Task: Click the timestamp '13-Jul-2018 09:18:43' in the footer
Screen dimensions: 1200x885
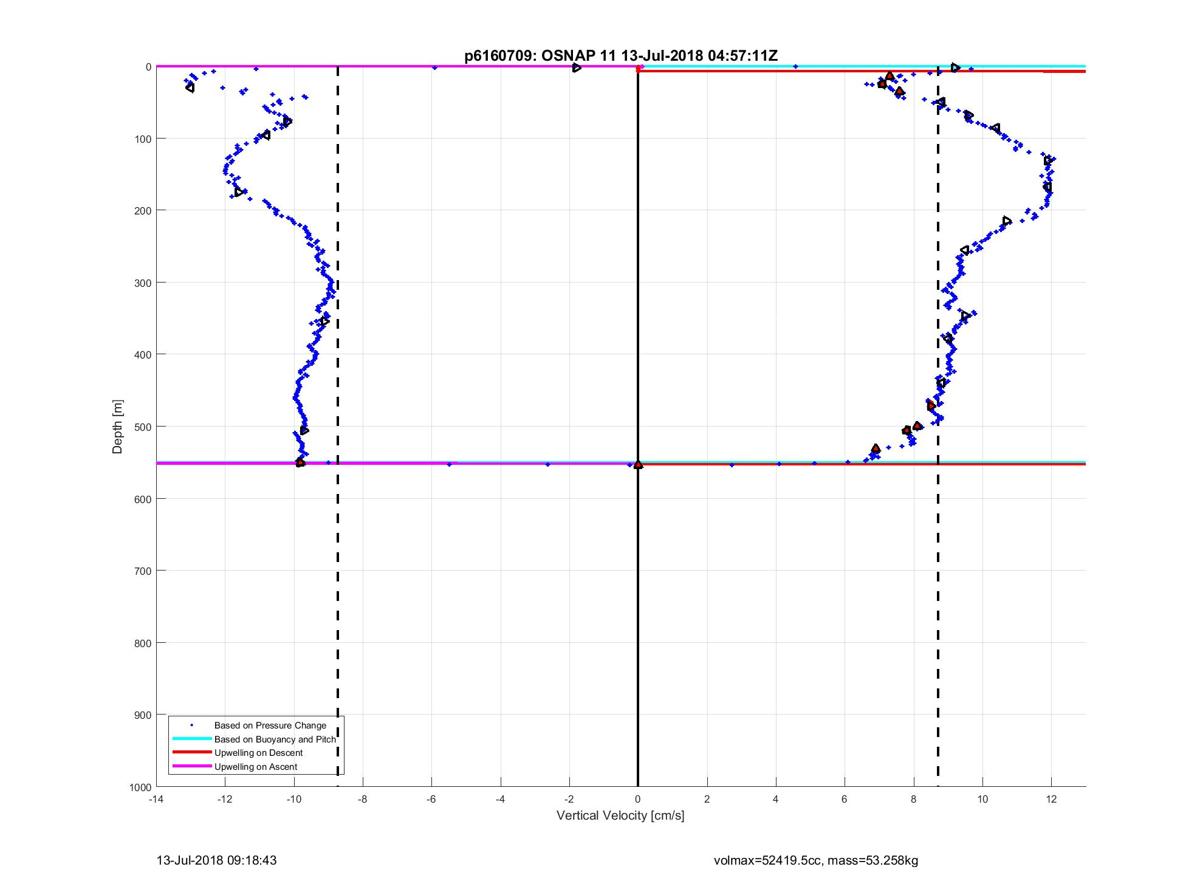Action: 217,859
